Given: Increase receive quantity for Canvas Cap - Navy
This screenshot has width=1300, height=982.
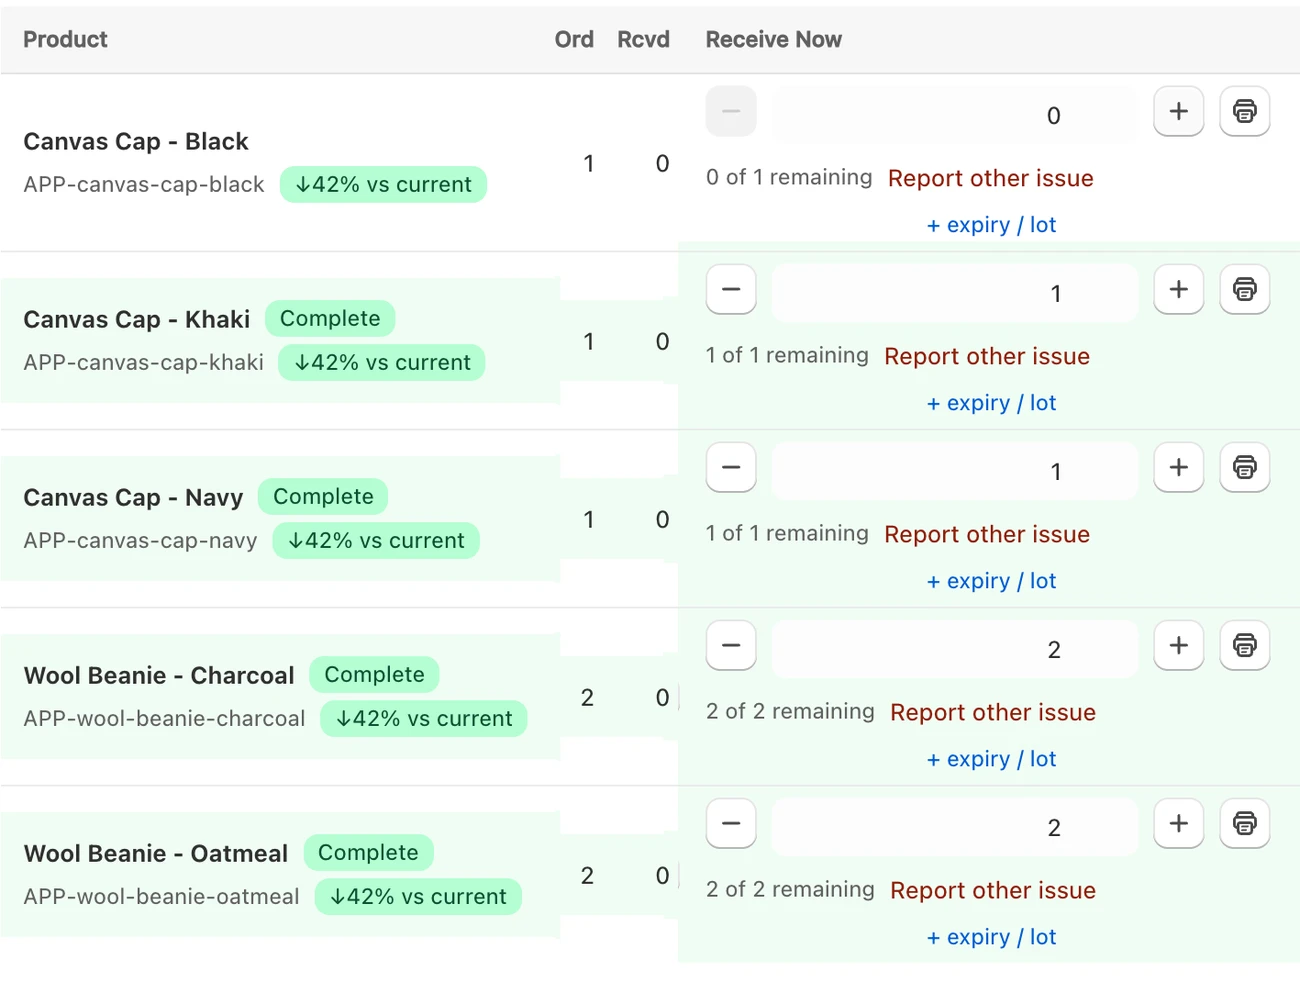Looking at the screenshot, I should [x=1179, y=467].
